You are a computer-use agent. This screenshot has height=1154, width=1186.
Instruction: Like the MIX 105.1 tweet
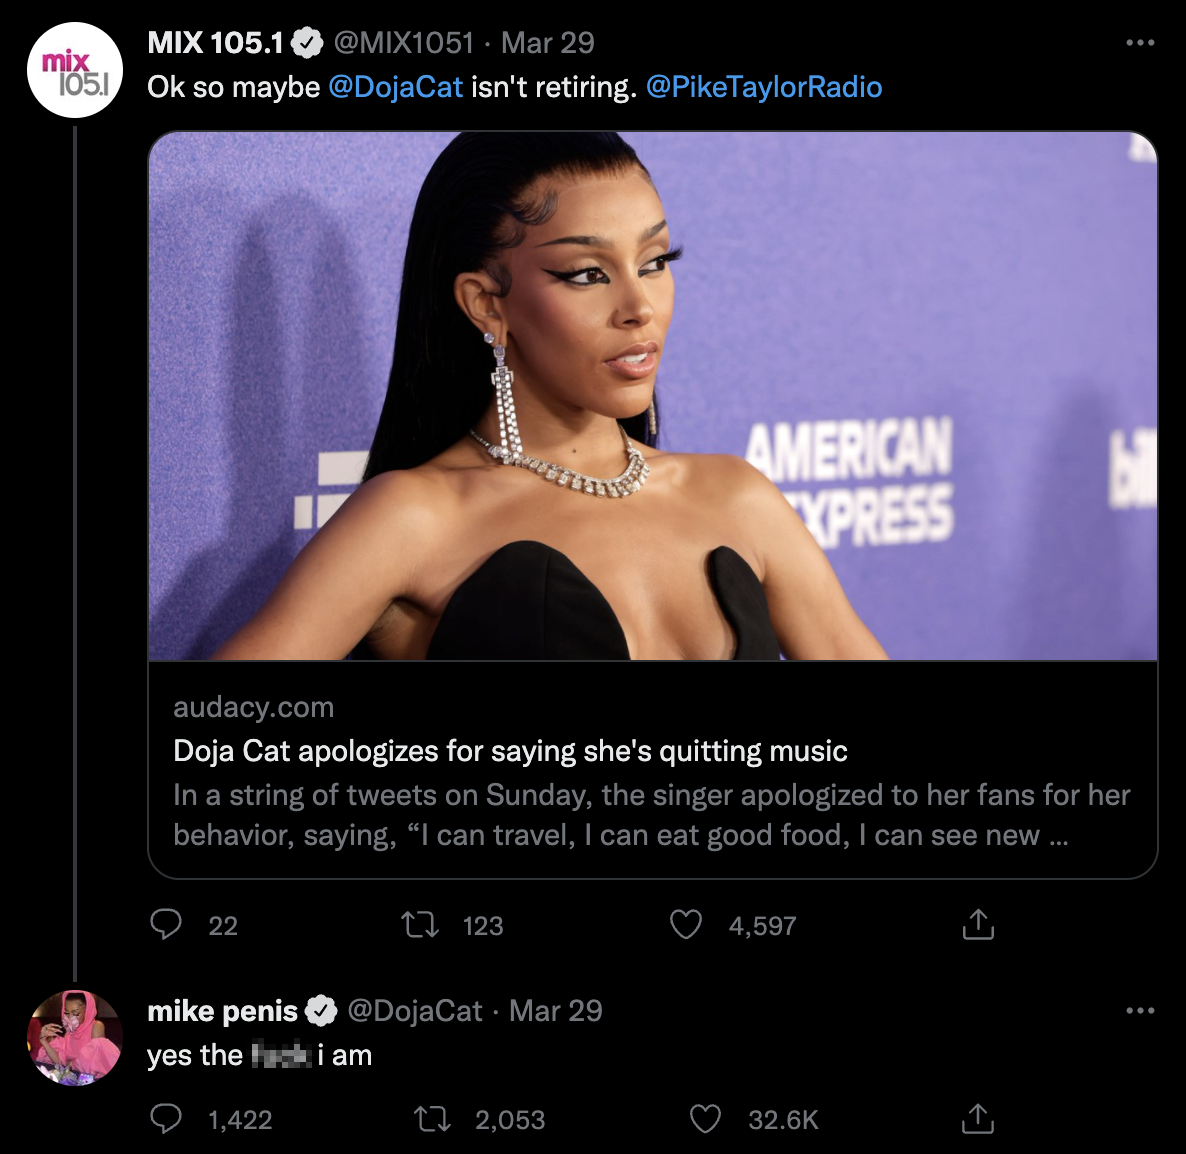click(x=686, y=925)
